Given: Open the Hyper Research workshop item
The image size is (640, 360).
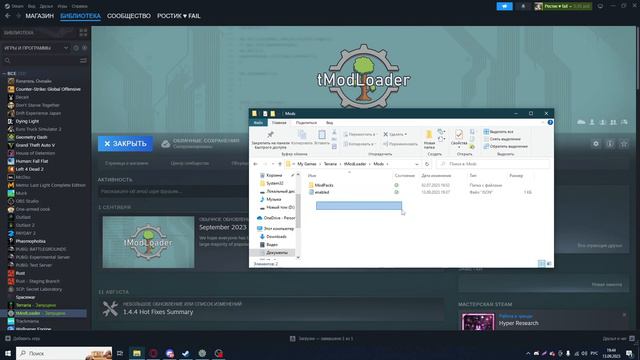Looking at the screenshot, I should coord(518,323).
